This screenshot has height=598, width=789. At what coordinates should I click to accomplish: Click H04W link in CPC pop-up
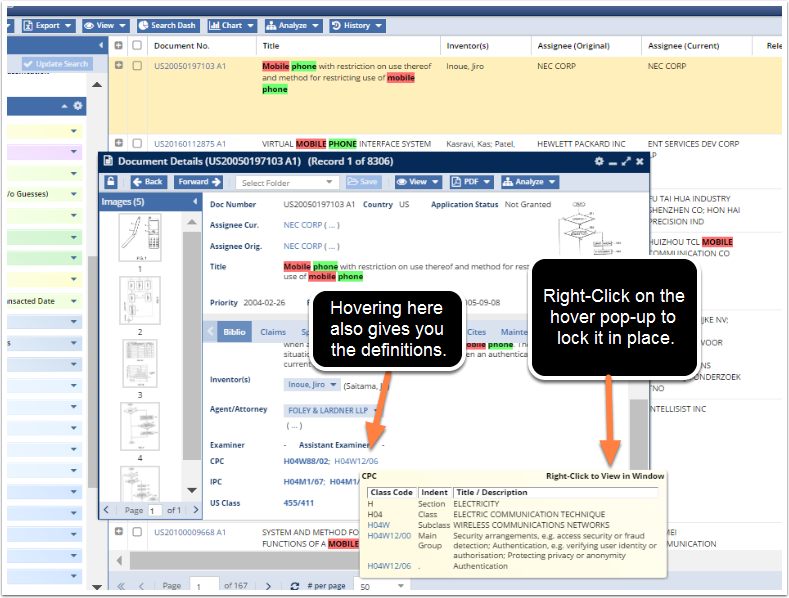tap(378, 525)
